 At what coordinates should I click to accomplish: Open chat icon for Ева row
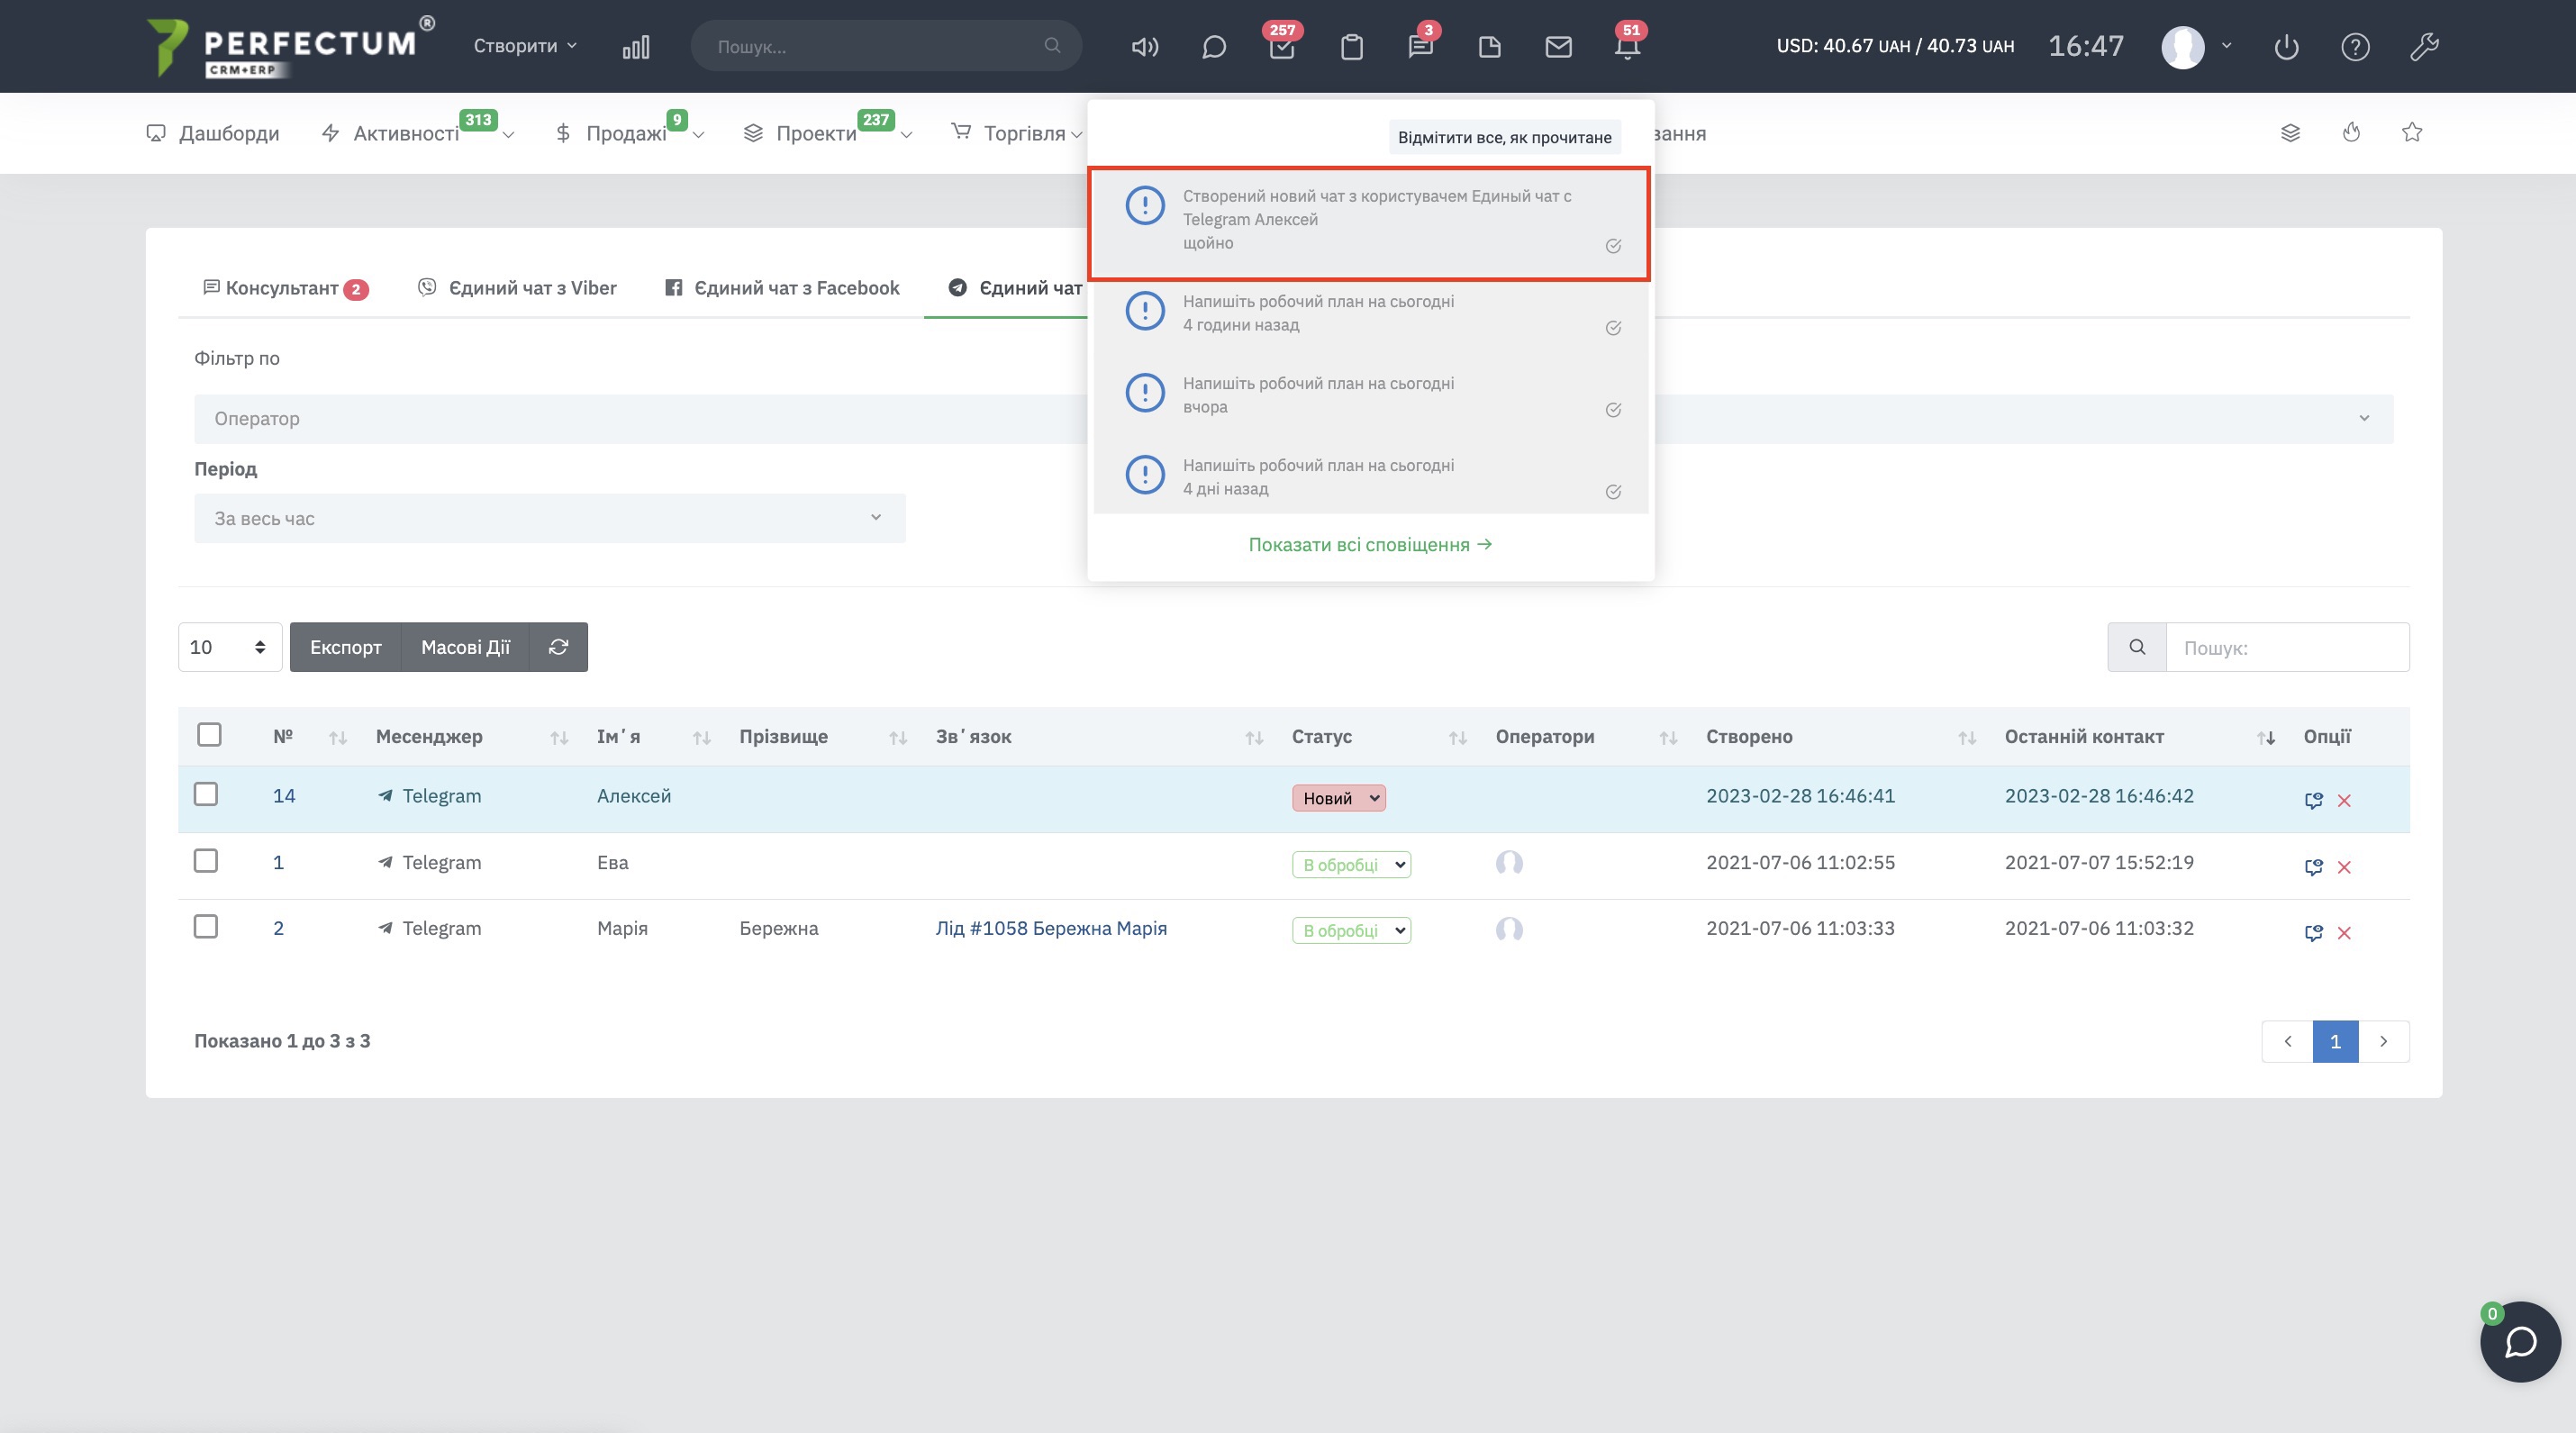[x=2313, y=867]
